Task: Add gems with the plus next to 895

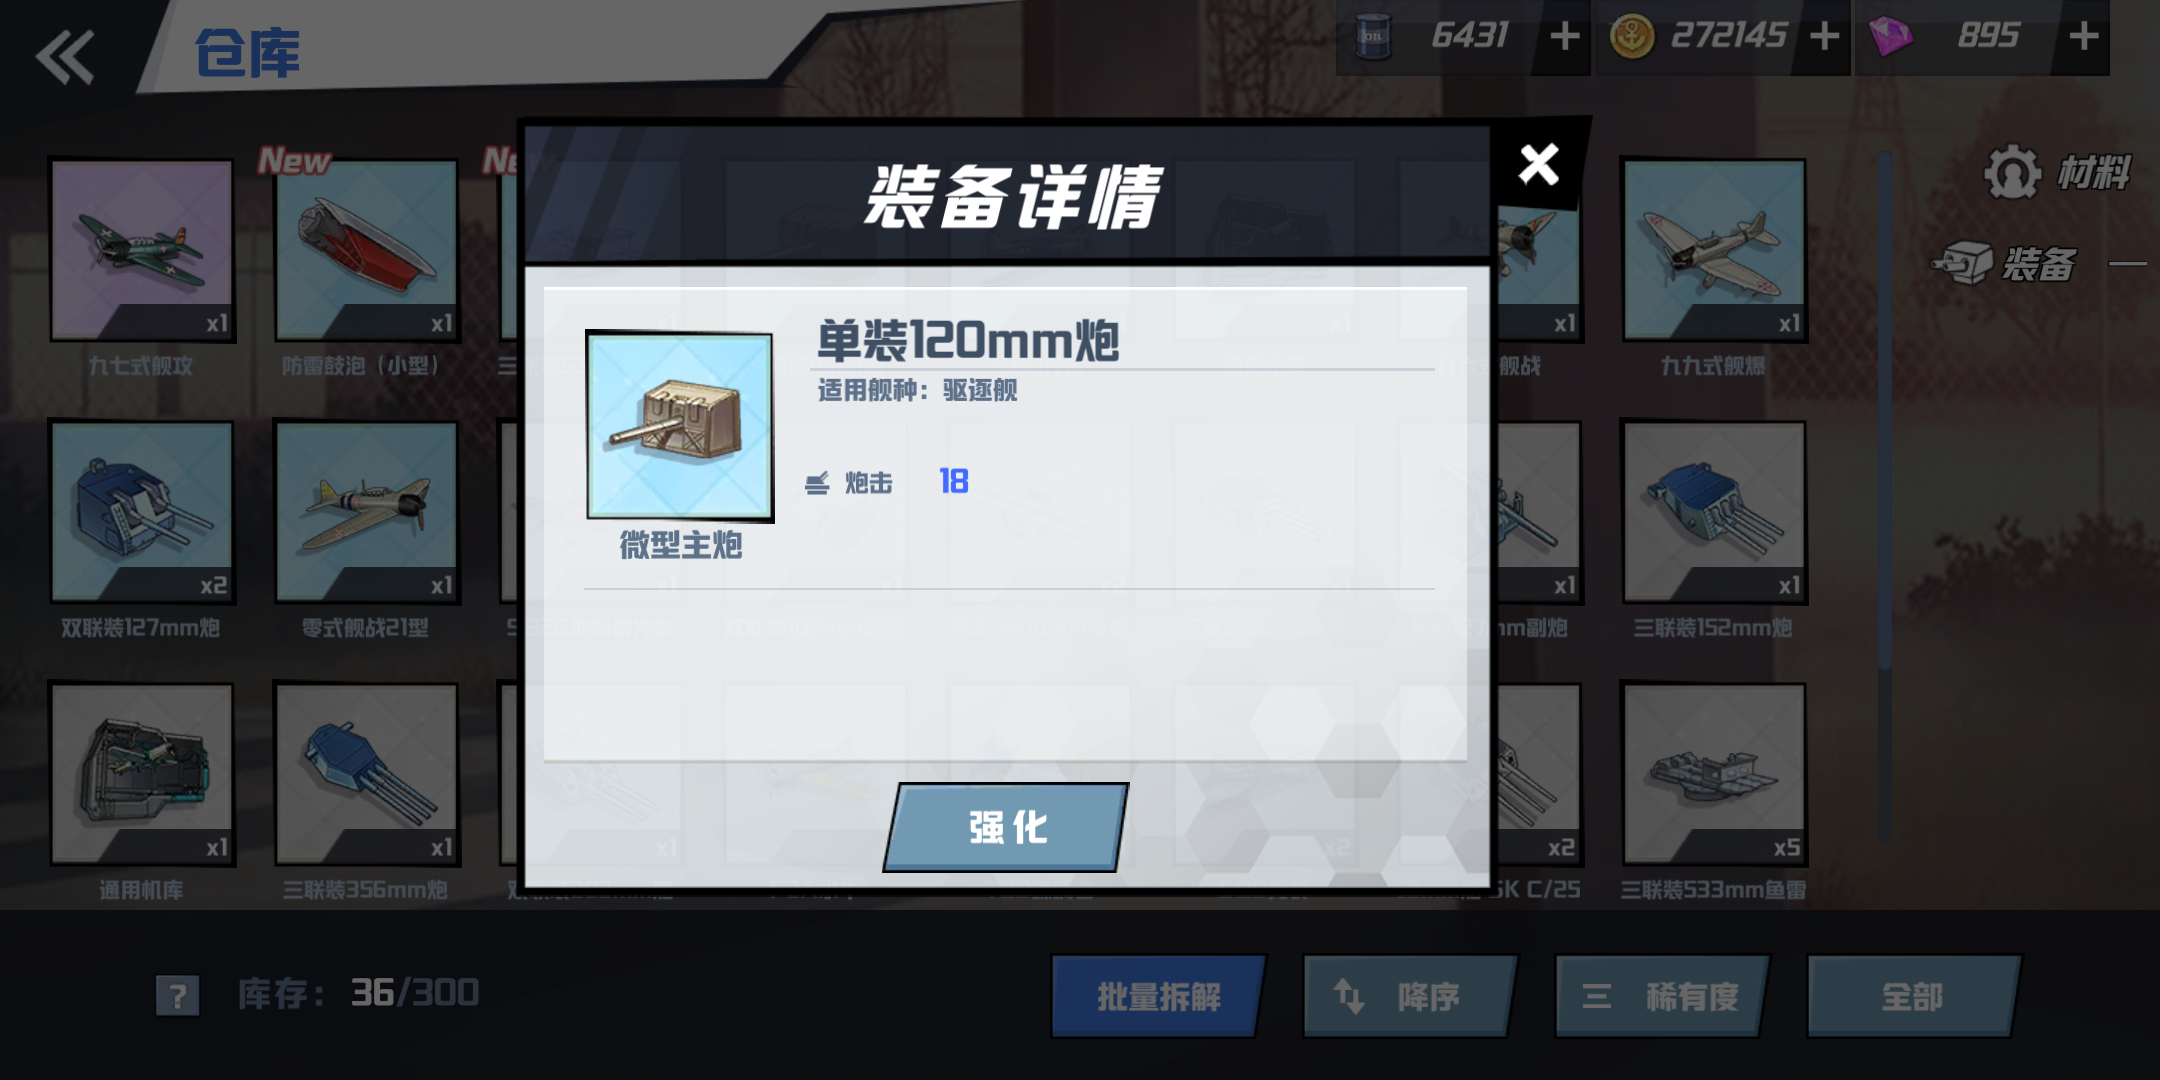Action: [2084, 36]
